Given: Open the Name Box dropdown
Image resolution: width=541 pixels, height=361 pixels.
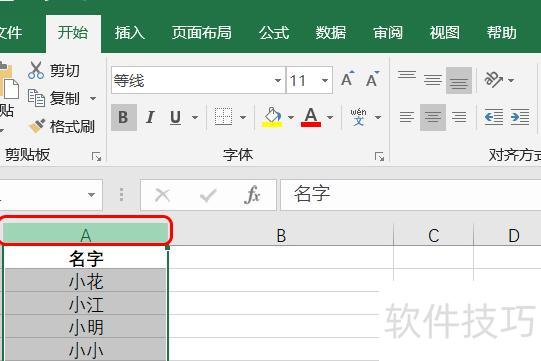Looking at the screenshot, I should 91,195.
